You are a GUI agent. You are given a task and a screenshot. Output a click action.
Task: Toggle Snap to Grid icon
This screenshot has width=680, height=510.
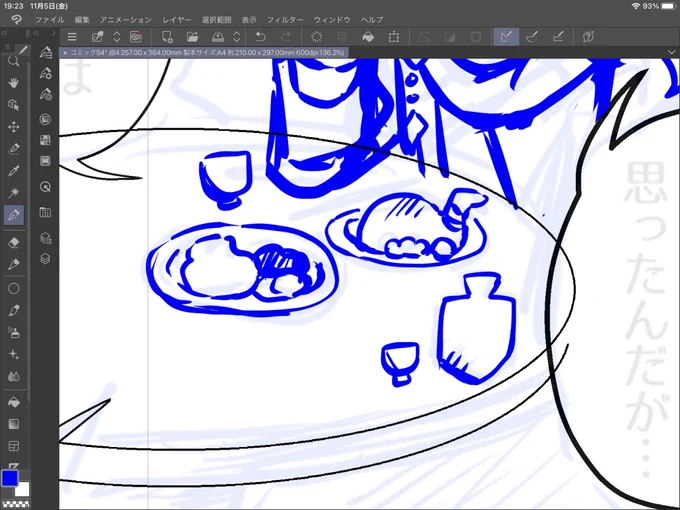[558, 37]
